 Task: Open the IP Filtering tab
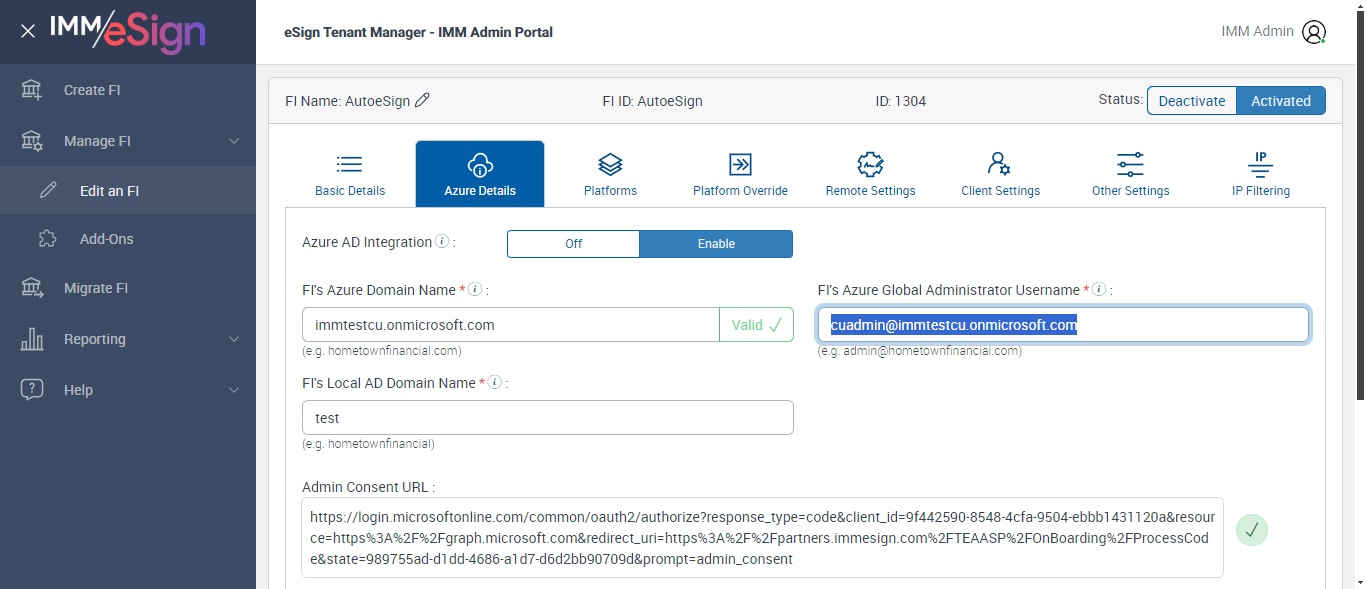coord(1260,174)
